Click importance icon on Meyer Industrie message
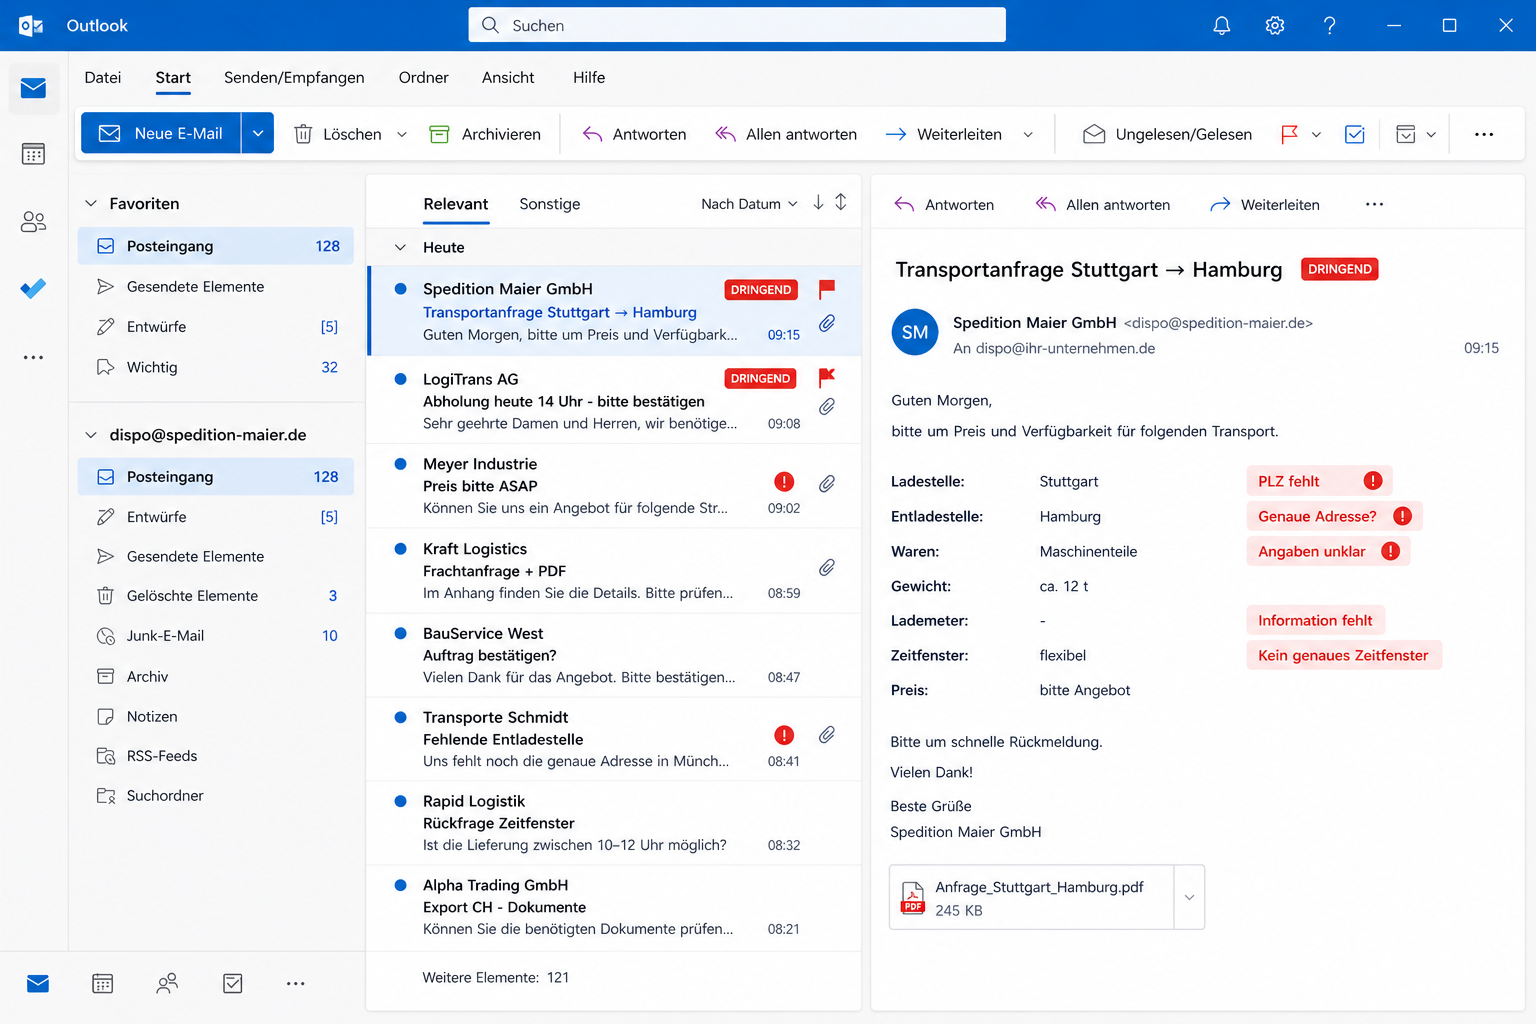Screen dimensions: 1536x1024 point(784,482)
